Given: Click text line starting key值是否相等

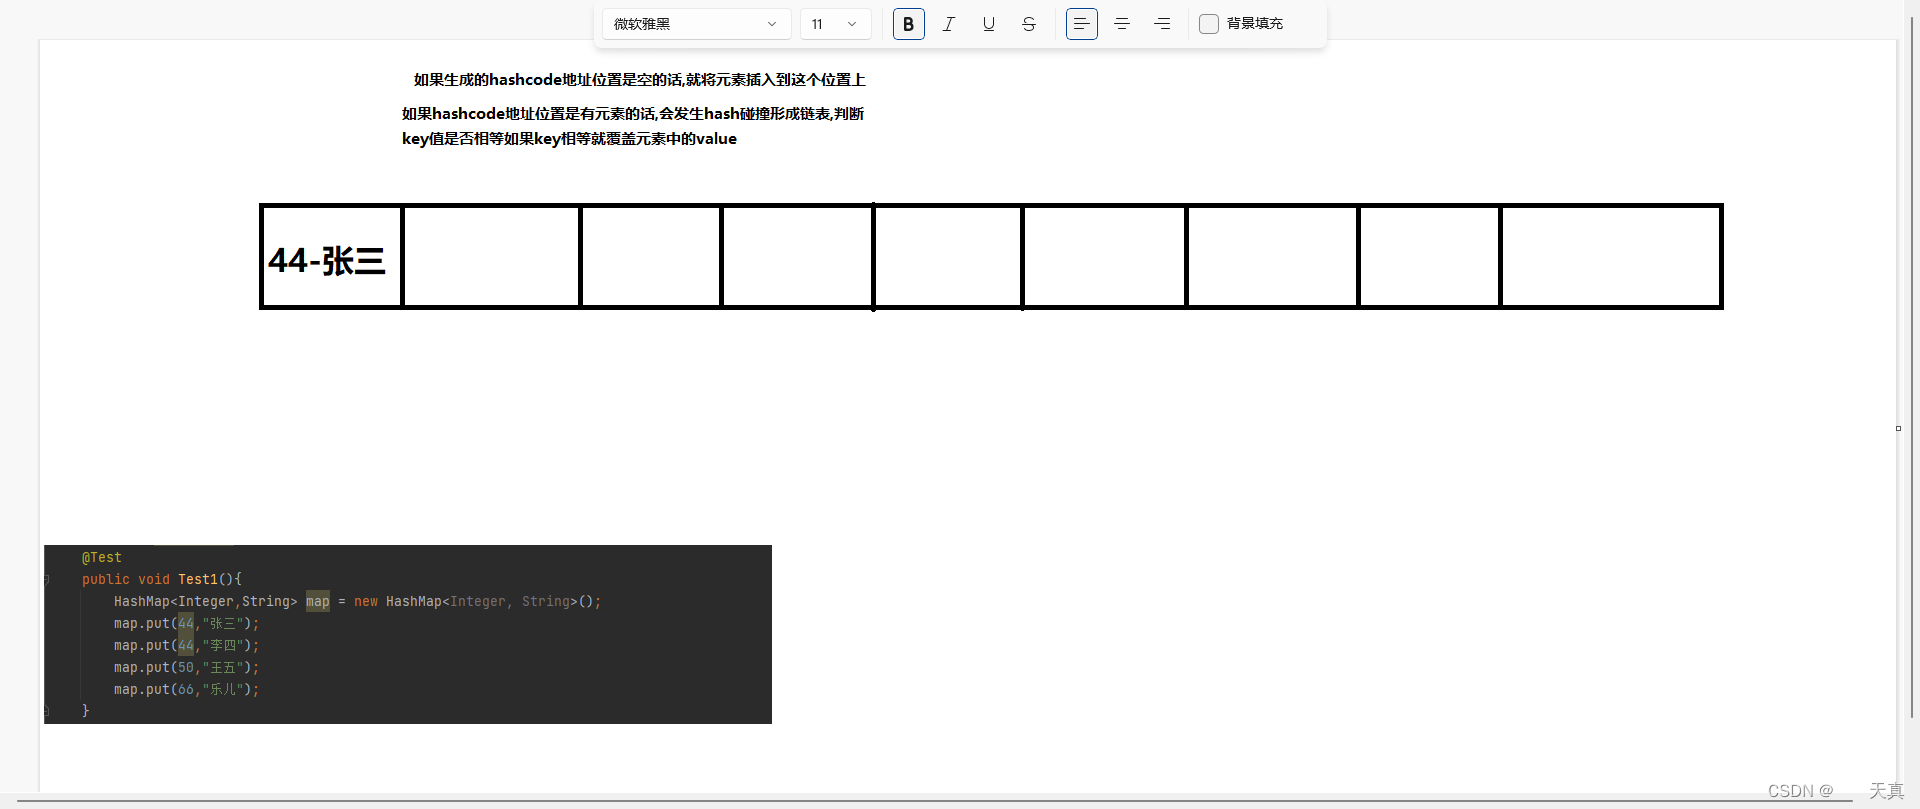Looking at the screenshot, I should [x=569, y=139].
